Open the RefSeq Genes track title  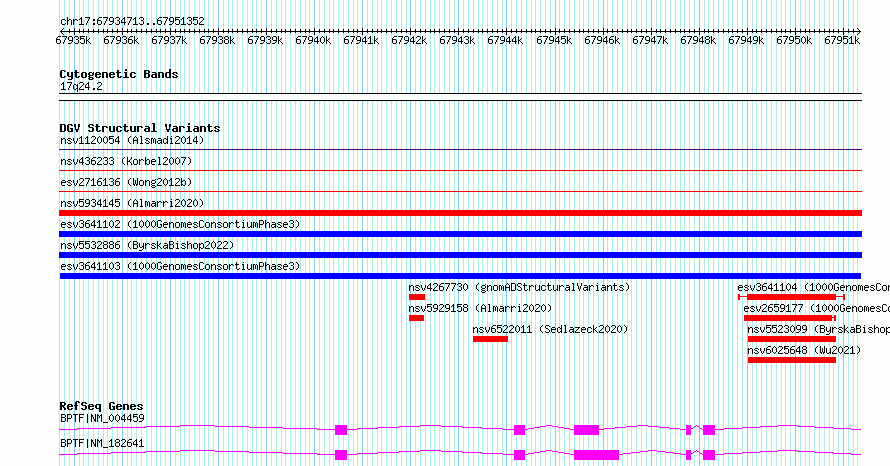point(102,406)
